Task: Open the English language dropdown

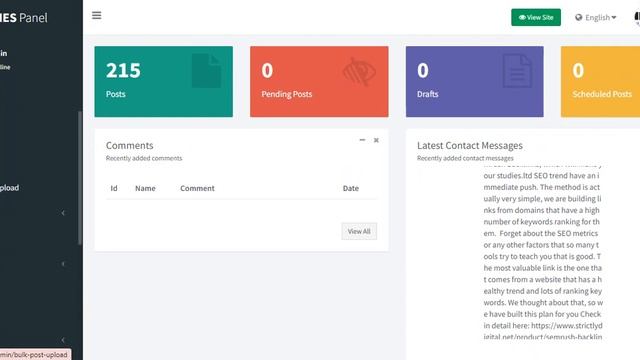Action: point(596,18)
